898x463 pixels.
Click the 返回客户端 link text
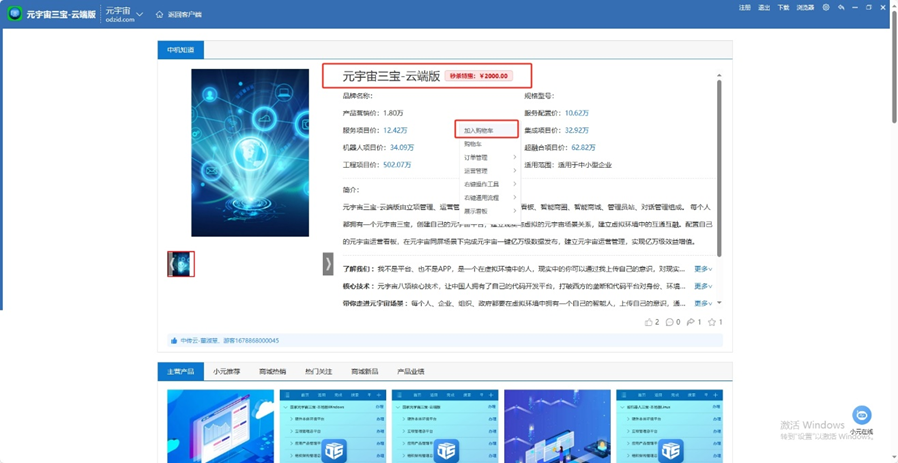point(184,14)
